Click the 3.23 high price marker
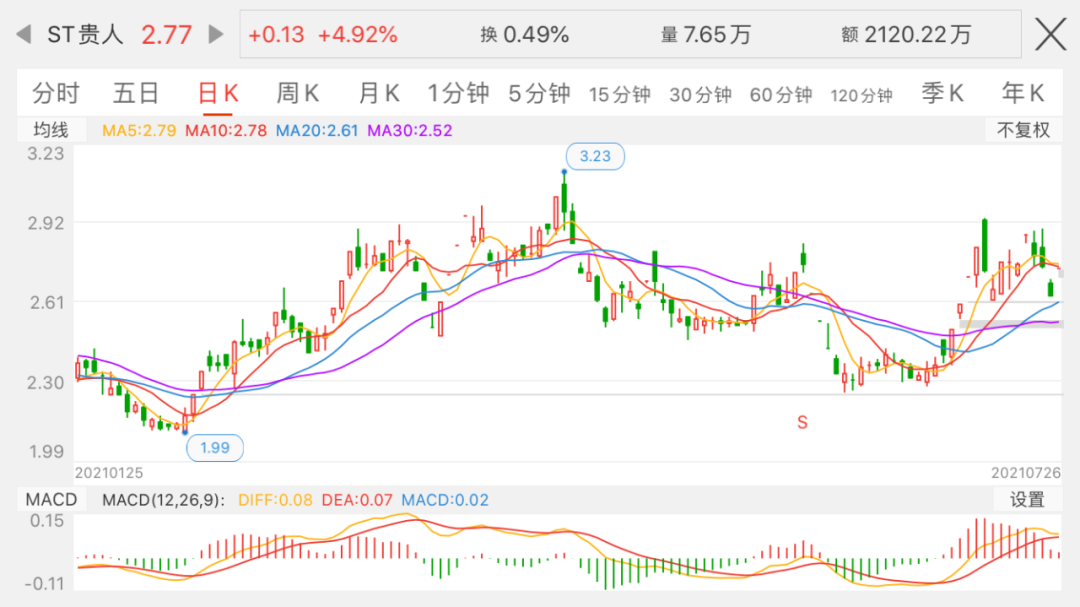 595,156
